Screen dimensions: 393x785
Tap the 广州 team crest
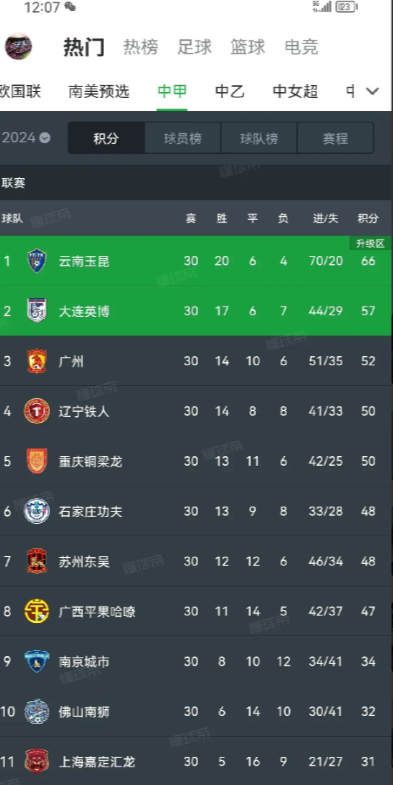[x=37, y=361]
